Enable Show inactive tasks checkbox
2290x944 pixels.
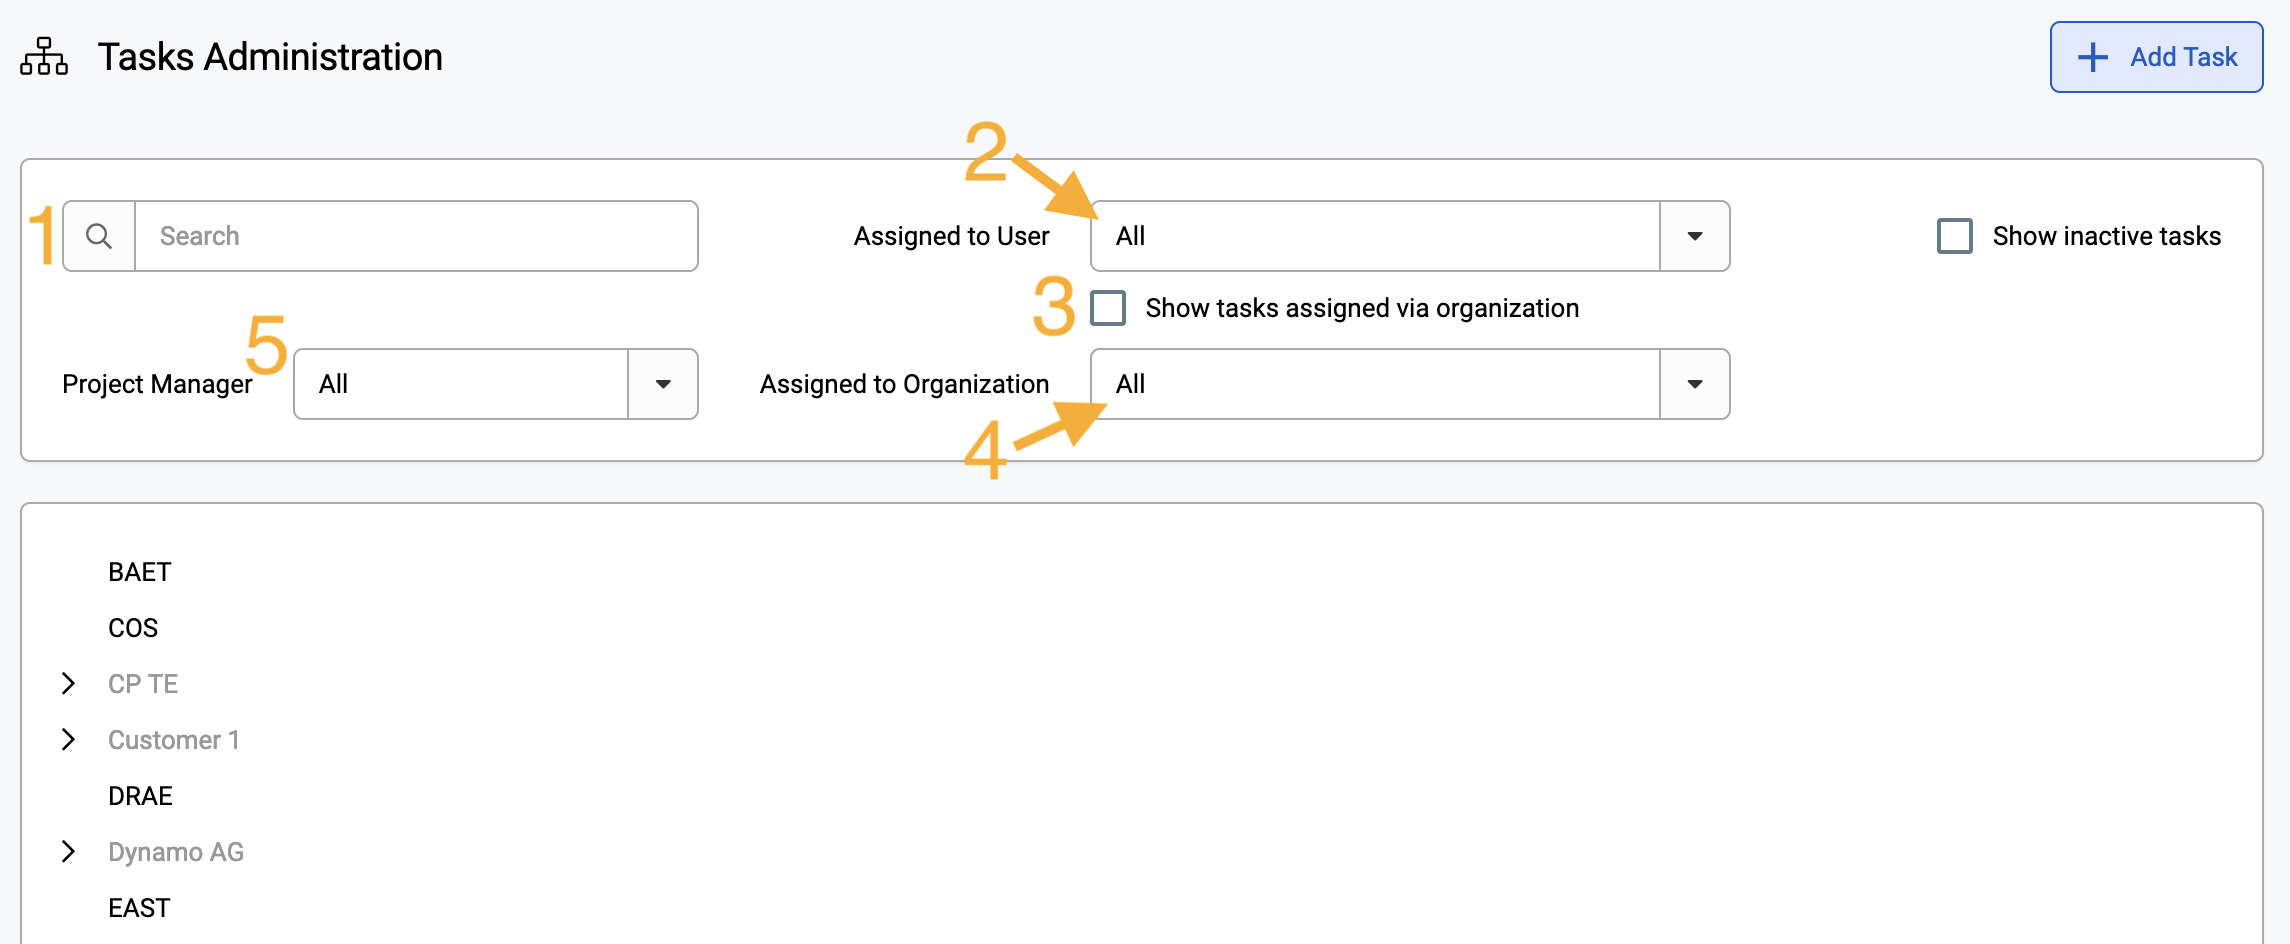(1955, 236)
